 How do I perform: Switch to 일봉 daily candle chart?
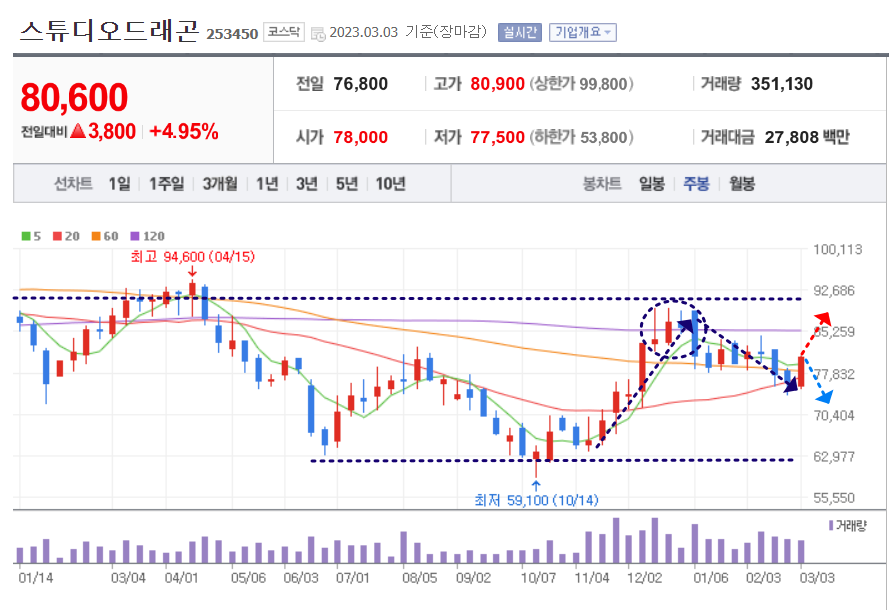651,184
